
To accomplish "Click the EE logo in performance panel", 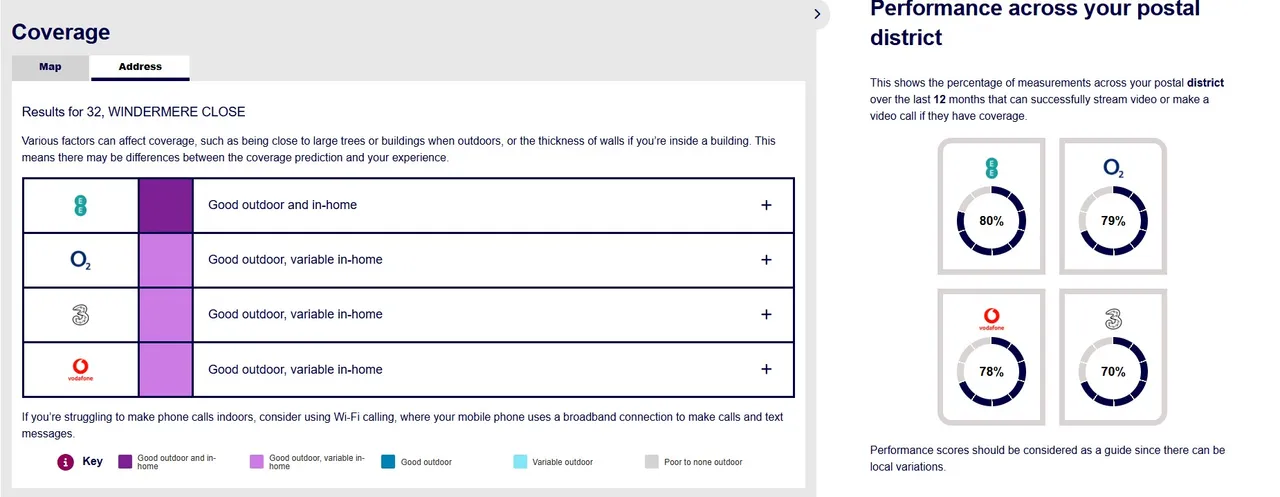I will 992,167.
